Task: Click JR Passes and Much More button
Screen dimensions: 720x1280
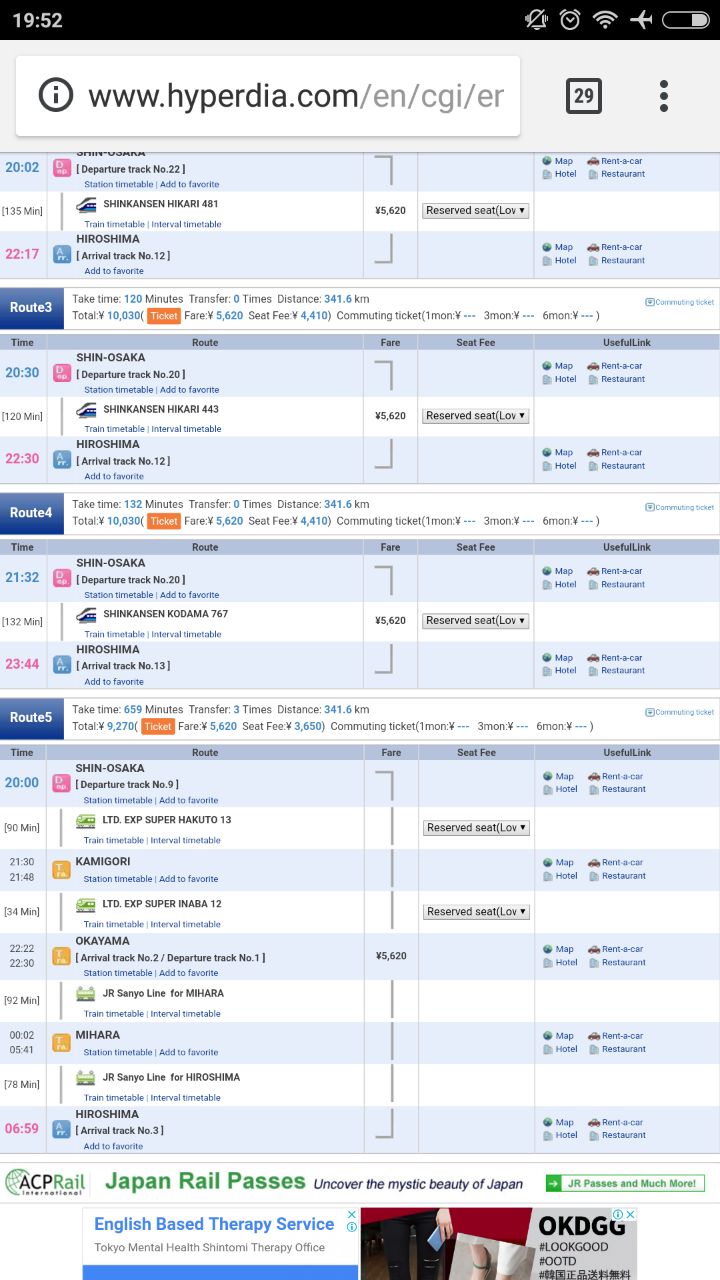Action: coord(625,1183)
